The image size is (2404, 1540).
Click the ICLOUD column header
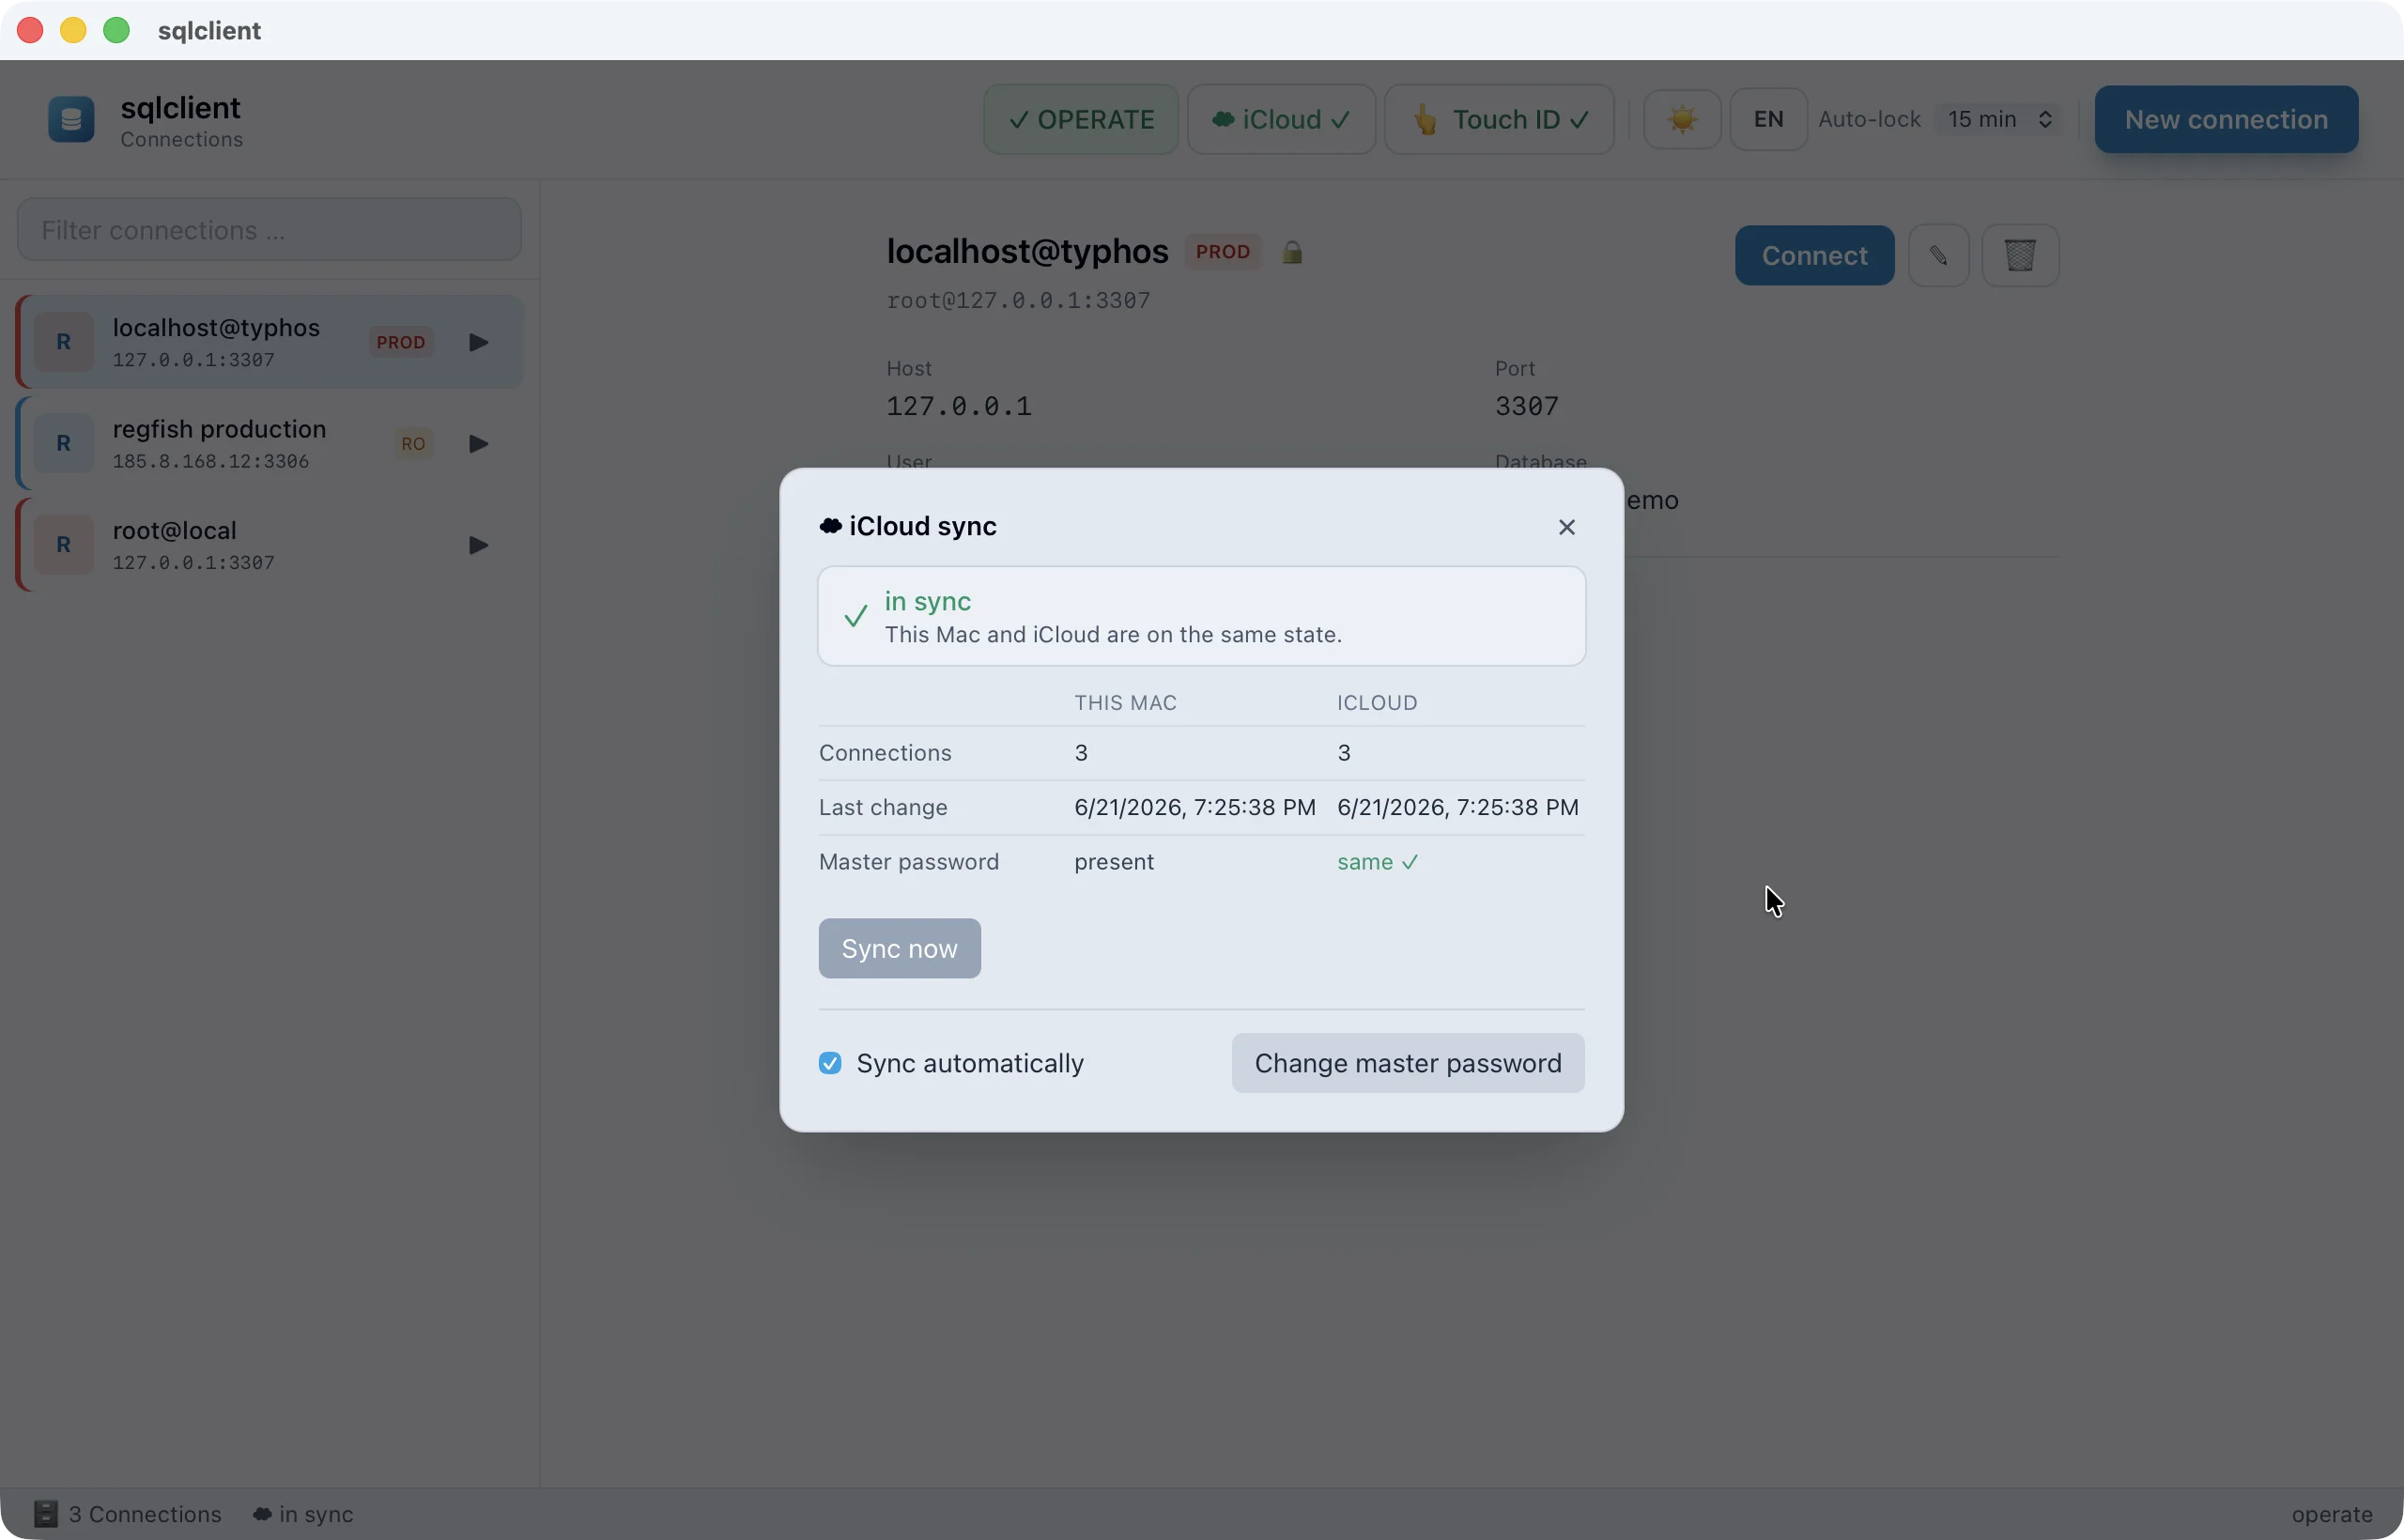[x=1377, y=703]
